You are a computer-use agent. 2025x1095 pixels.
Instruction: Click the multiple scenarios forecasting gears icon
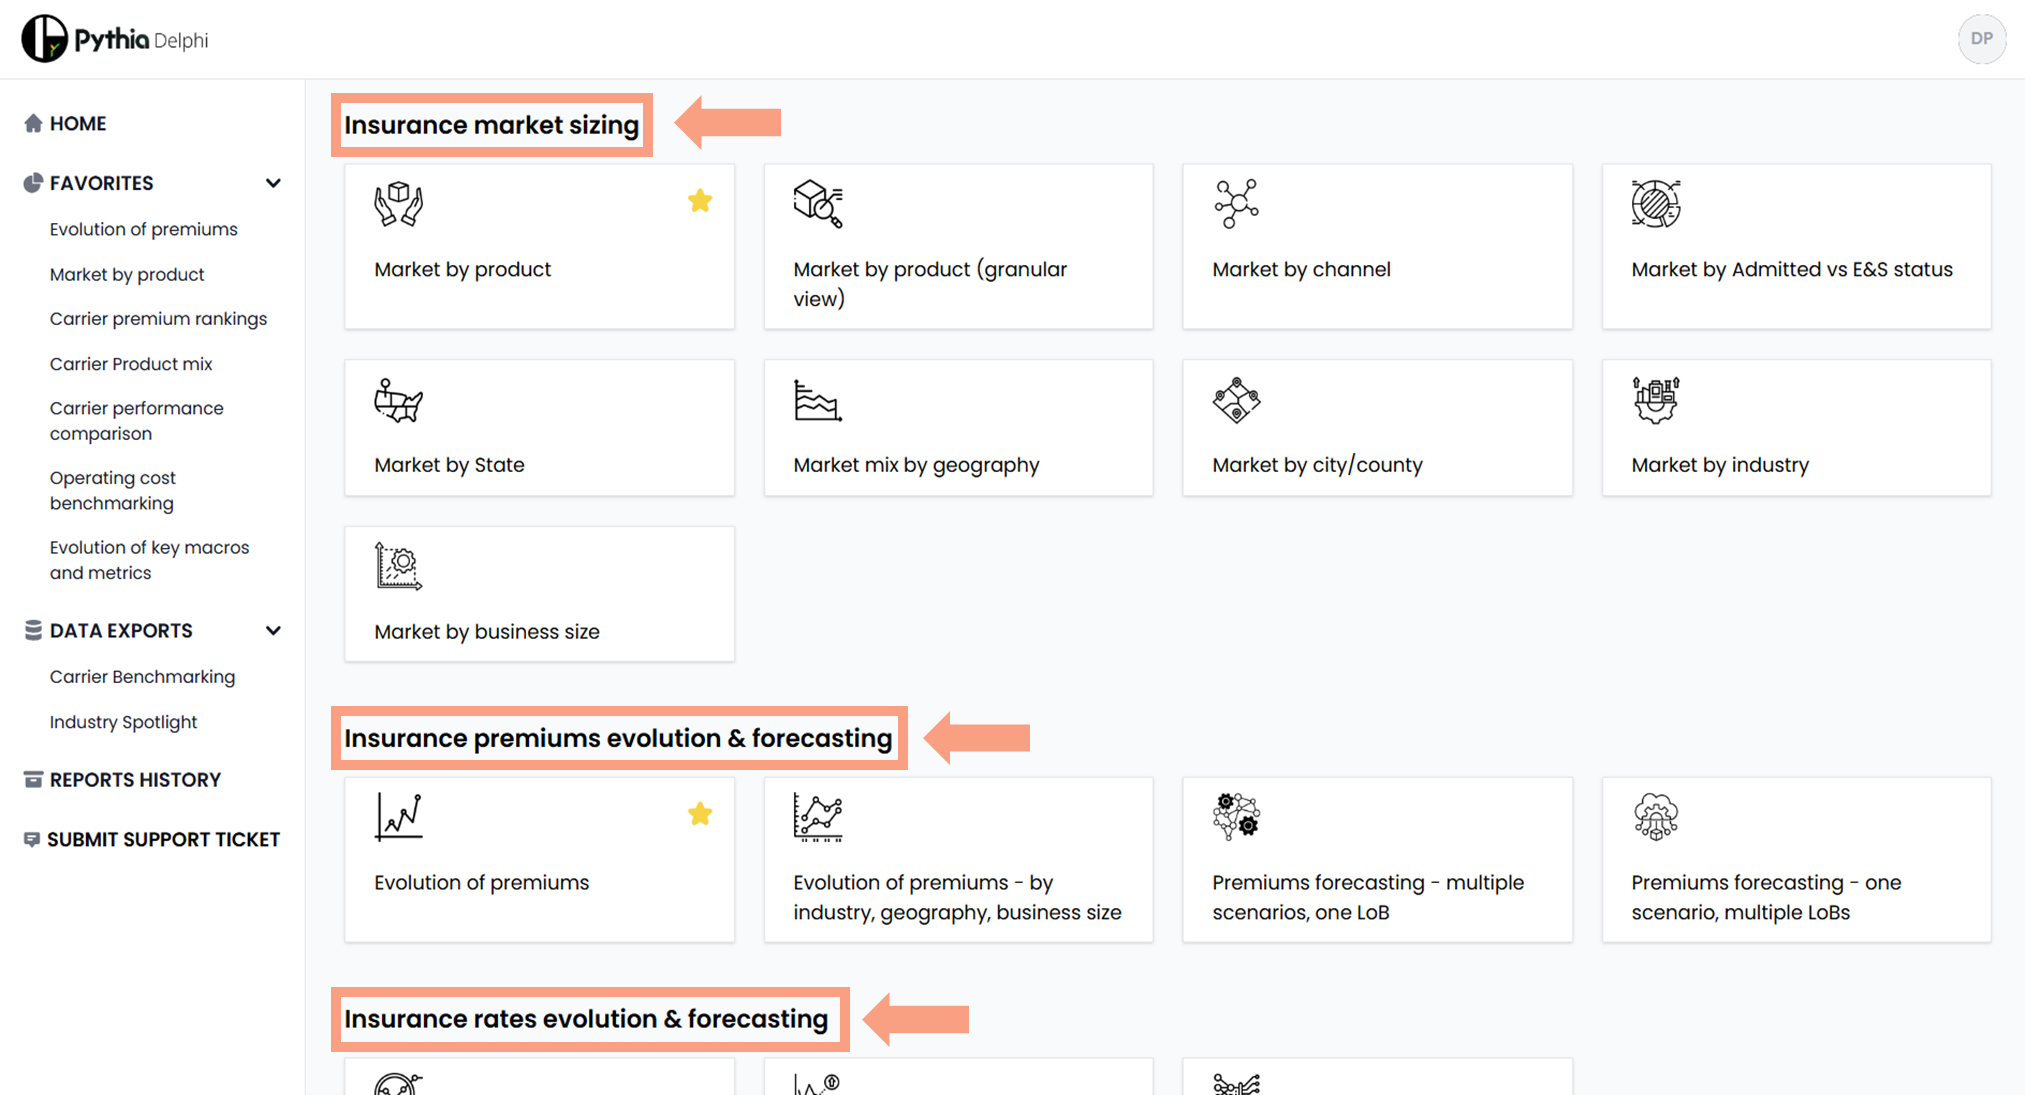(x=1237, y=816)
